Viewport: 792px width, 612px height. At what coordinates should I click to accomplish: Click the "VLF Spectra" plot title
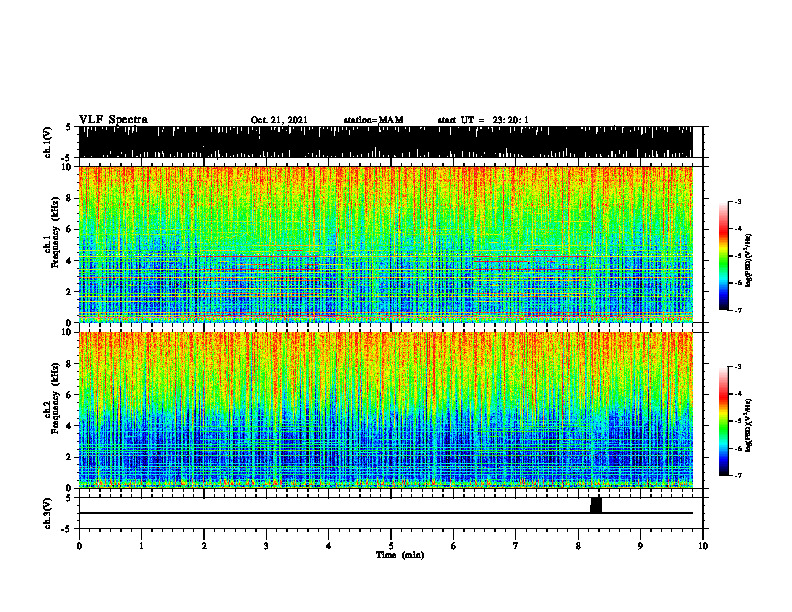tap(113, 120)
